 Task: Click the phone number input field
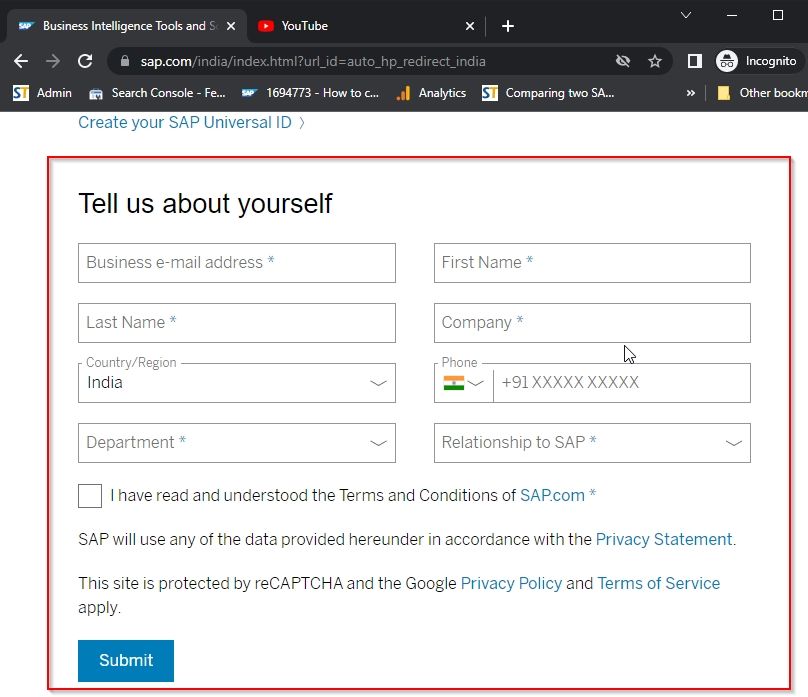[621, 383]
